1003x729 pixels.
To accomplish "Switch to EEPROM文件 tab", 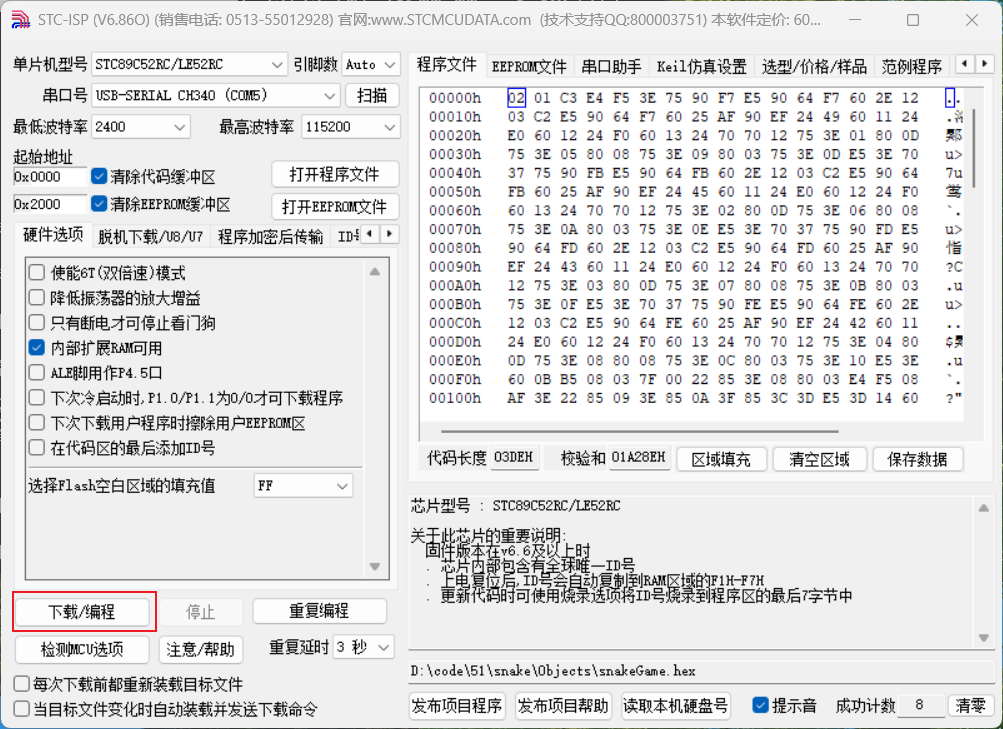I will coord(529,67).
